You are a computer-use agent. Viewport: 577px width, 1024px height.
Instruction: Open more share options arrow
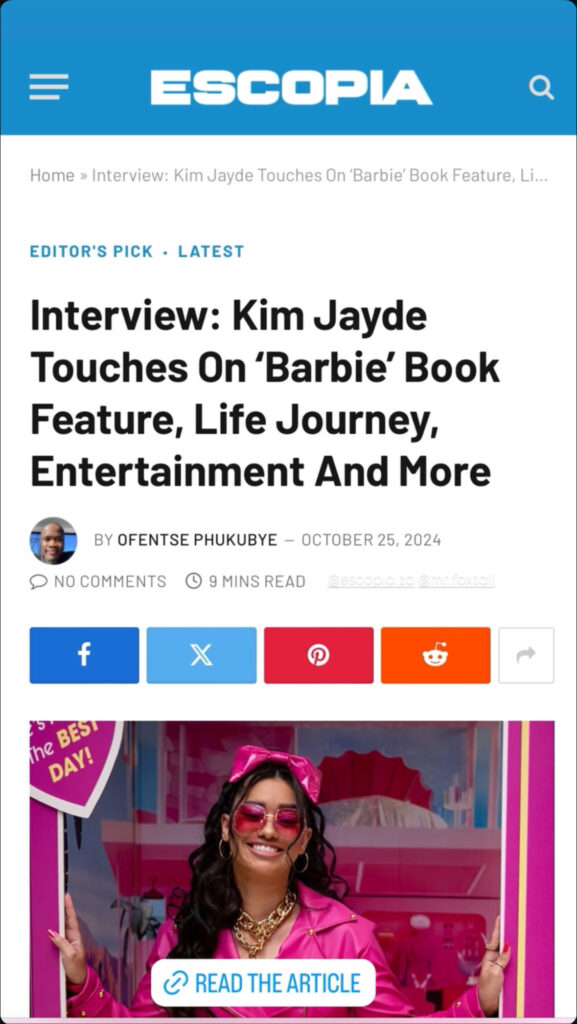526,655
